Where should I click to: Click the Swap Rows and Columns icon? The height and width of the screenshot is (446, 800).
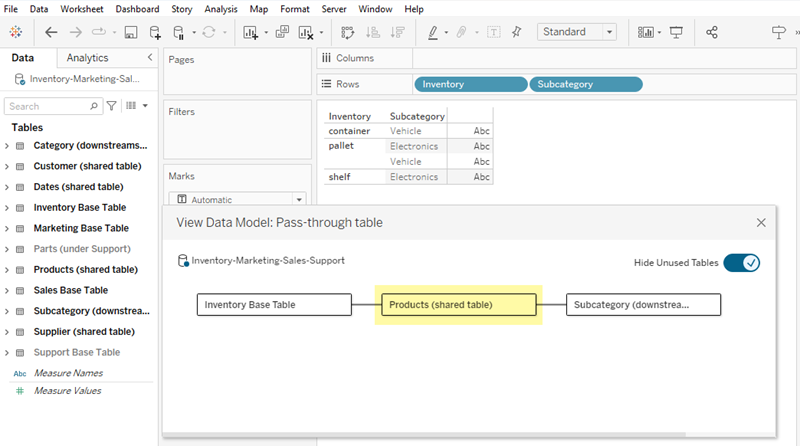[x=347, y=32]
